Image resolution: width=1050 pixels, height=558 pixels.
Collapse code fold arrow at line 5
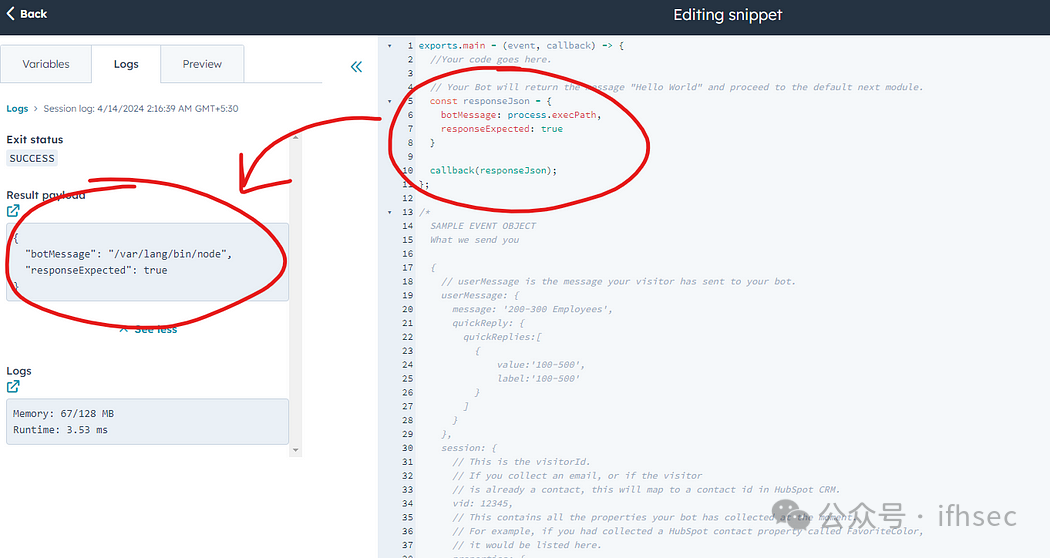[390, 101]
